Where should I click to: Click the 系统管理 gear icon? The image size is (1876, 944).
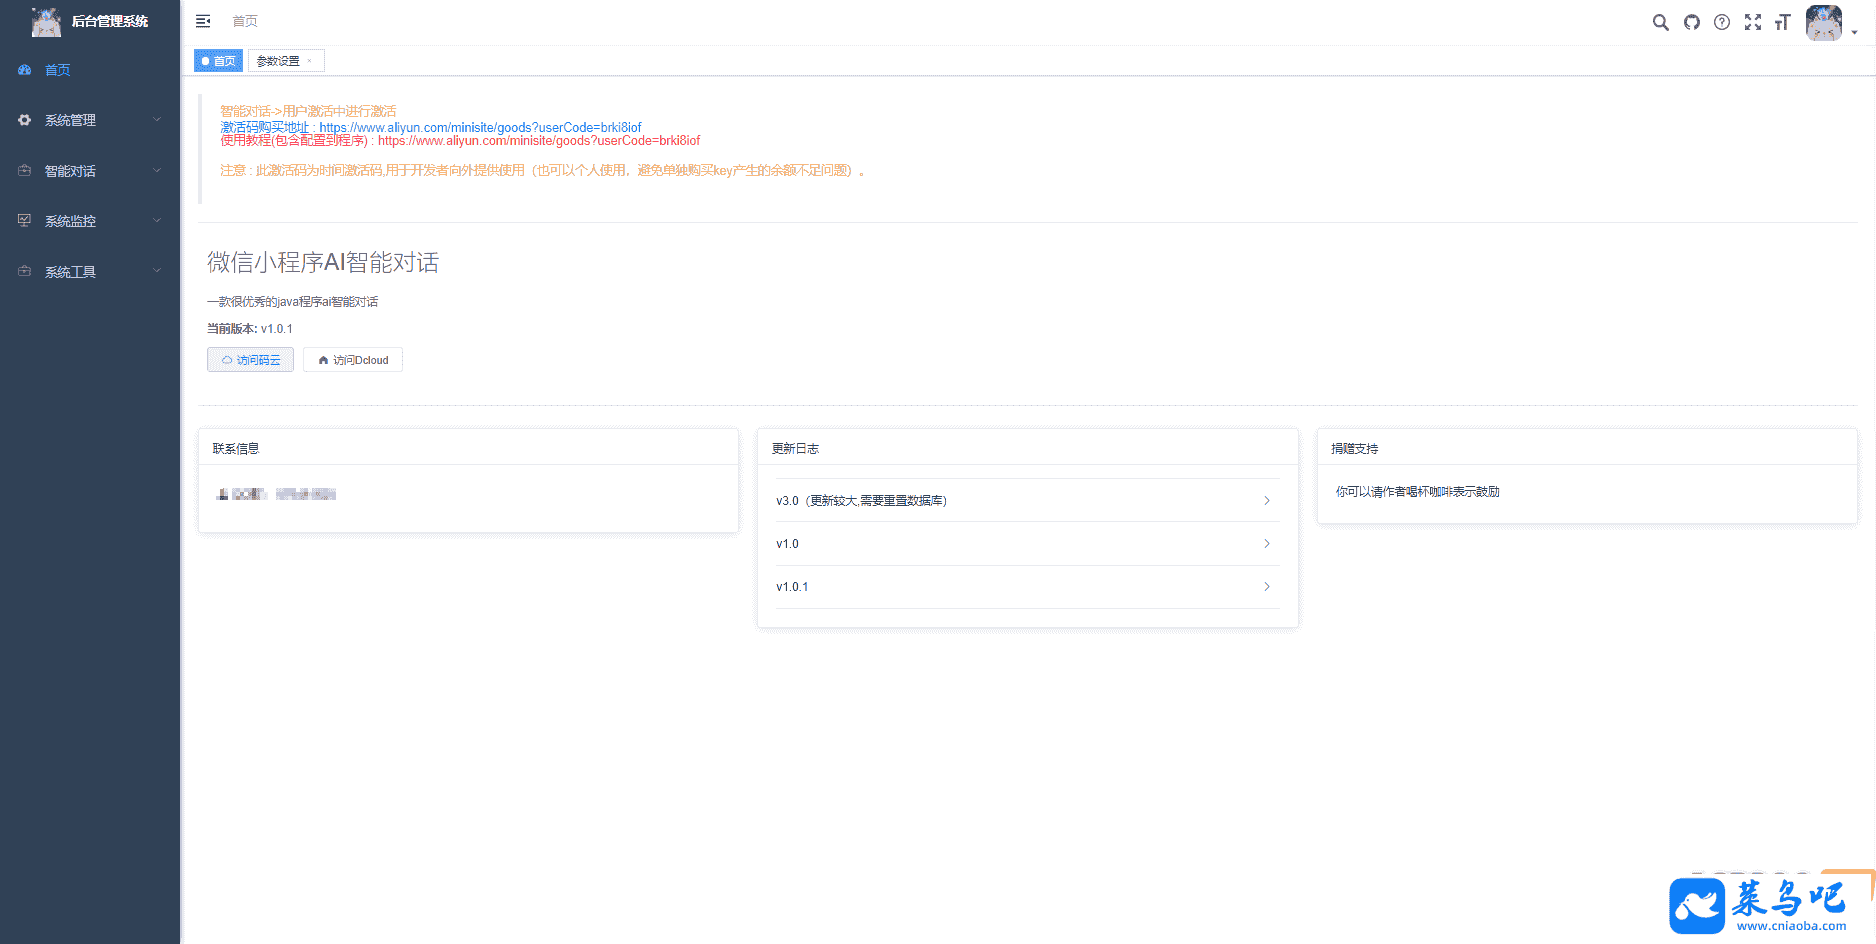(x=25, y=120)
